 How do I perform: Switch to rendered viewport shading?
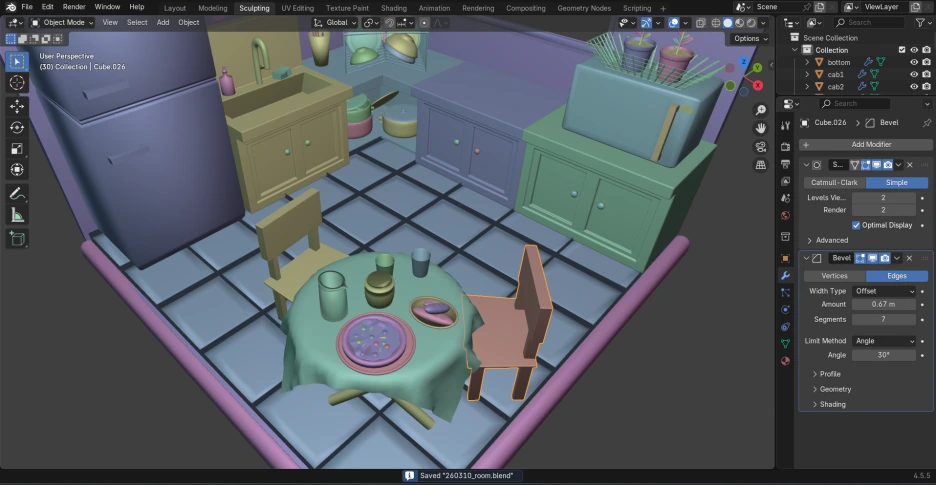pyautogui.click(x=752, y=23)
